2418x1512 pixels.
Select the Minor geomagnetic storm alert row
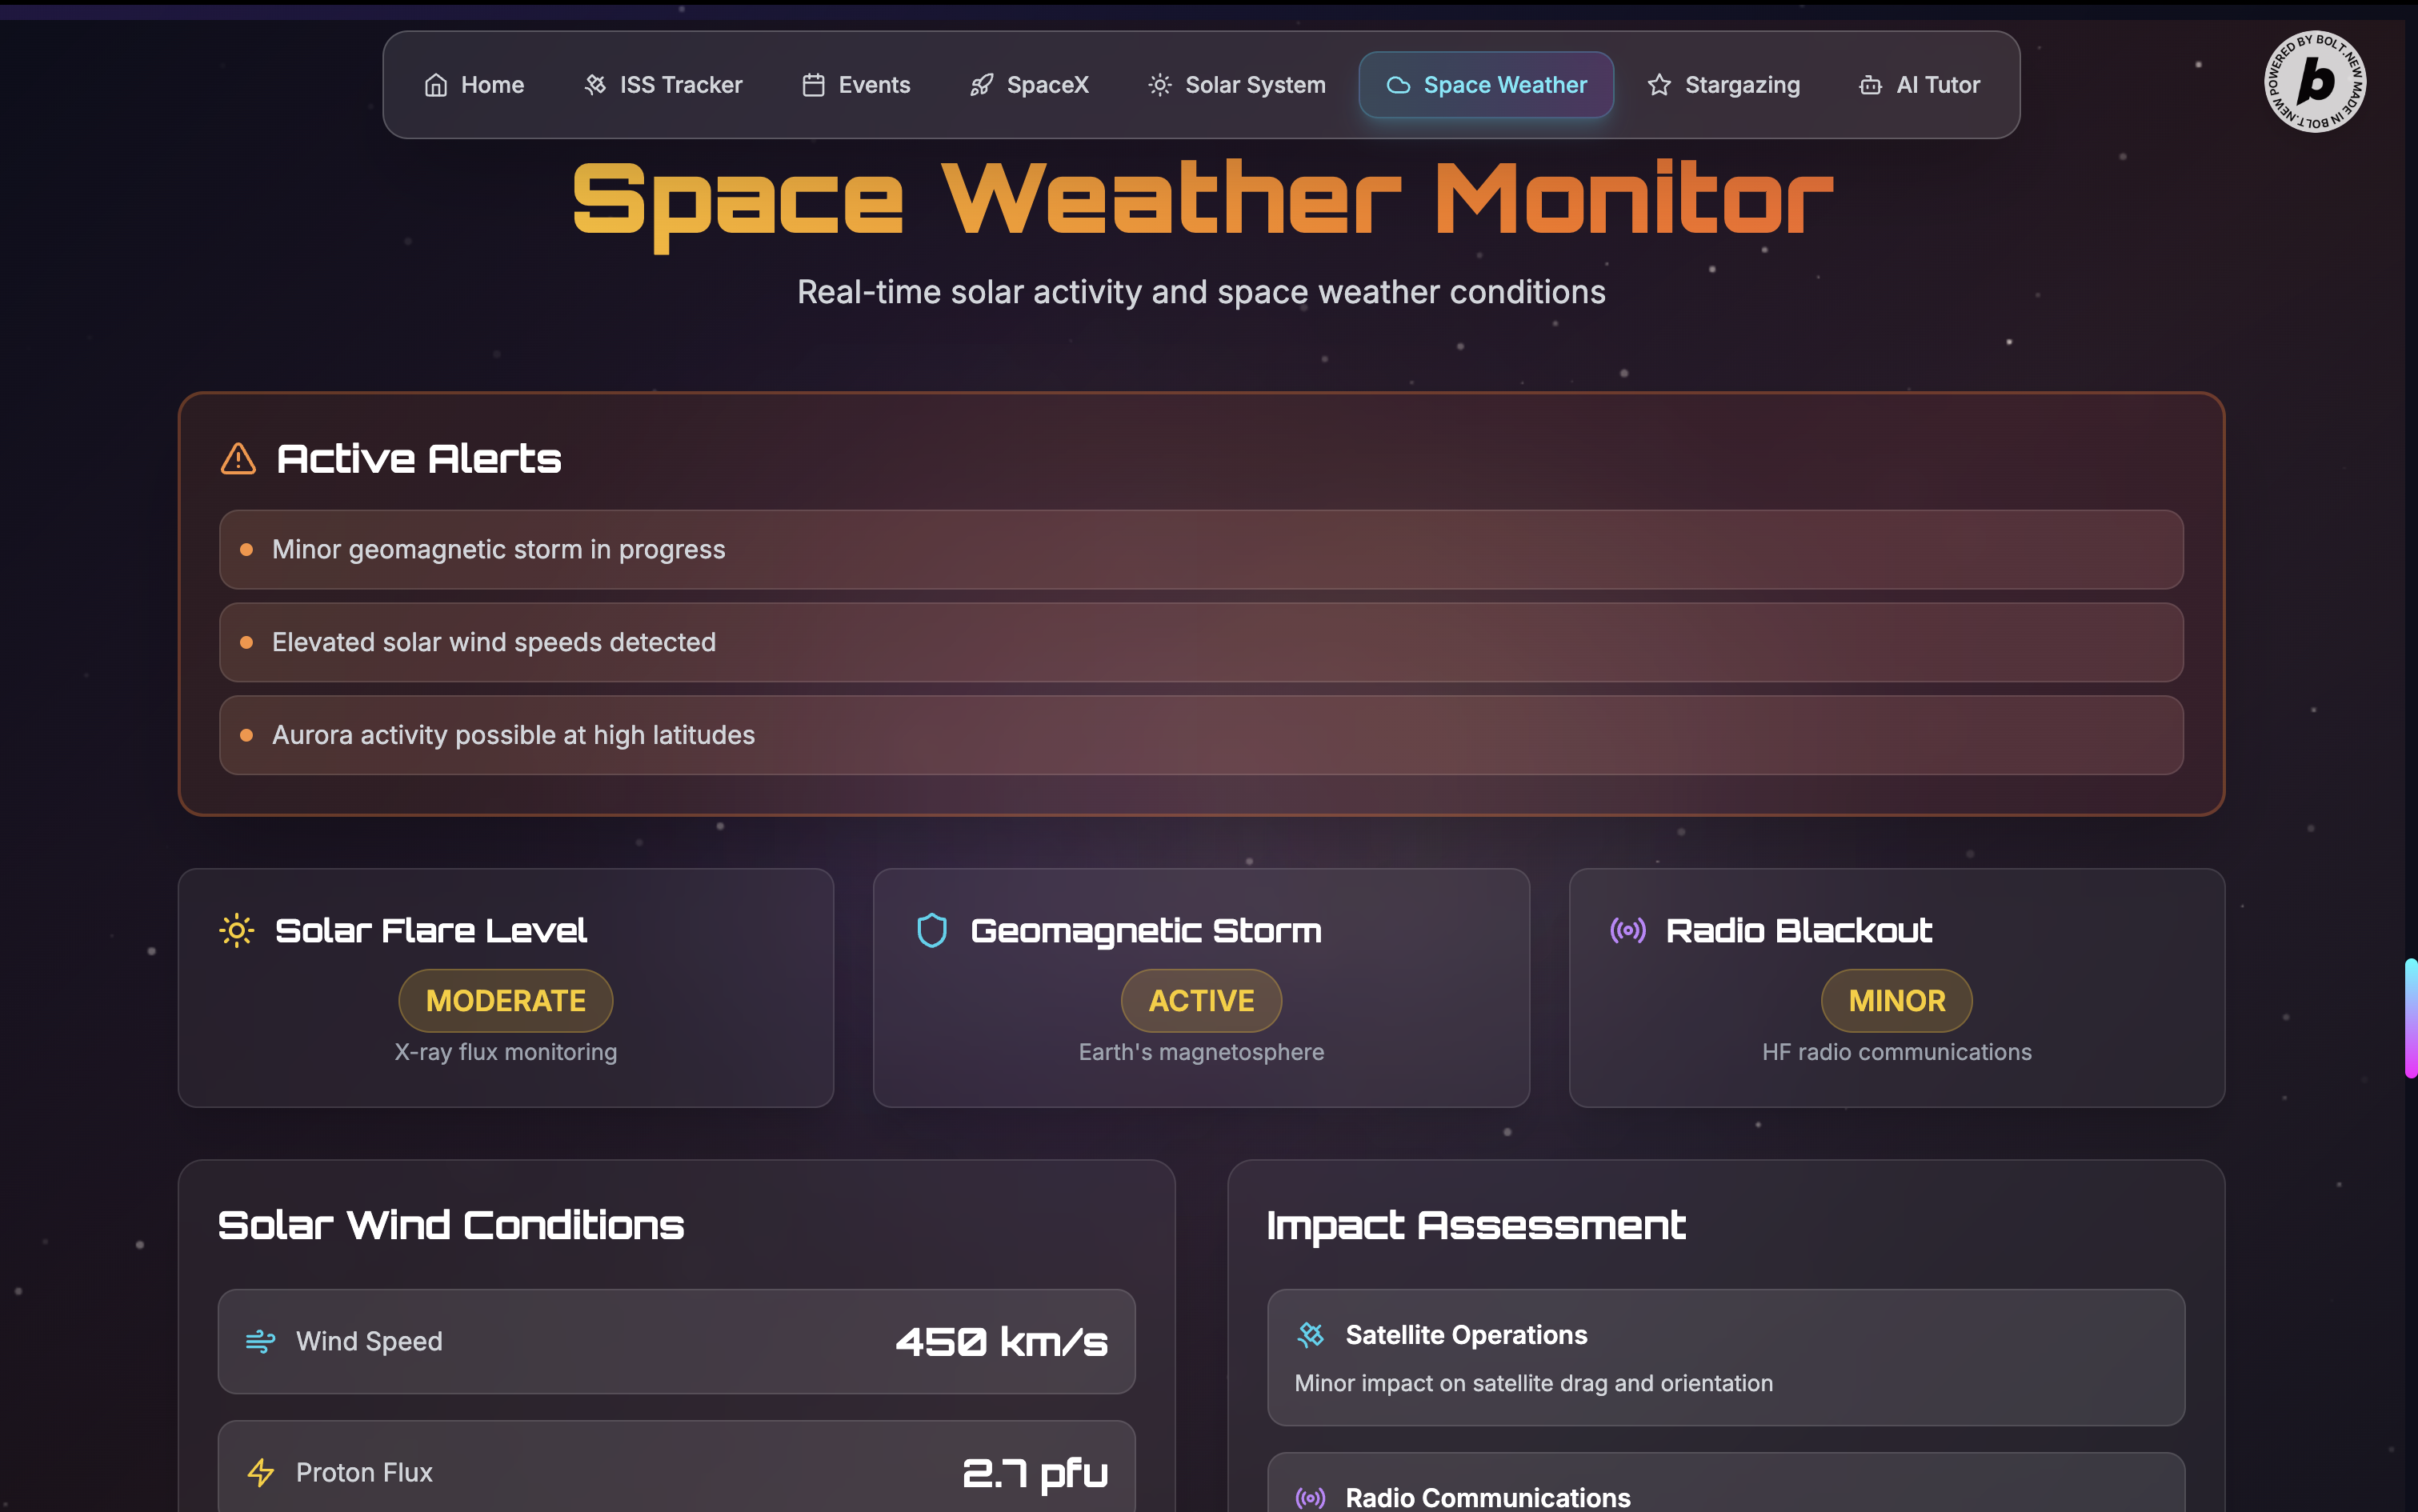(1200, 550)
